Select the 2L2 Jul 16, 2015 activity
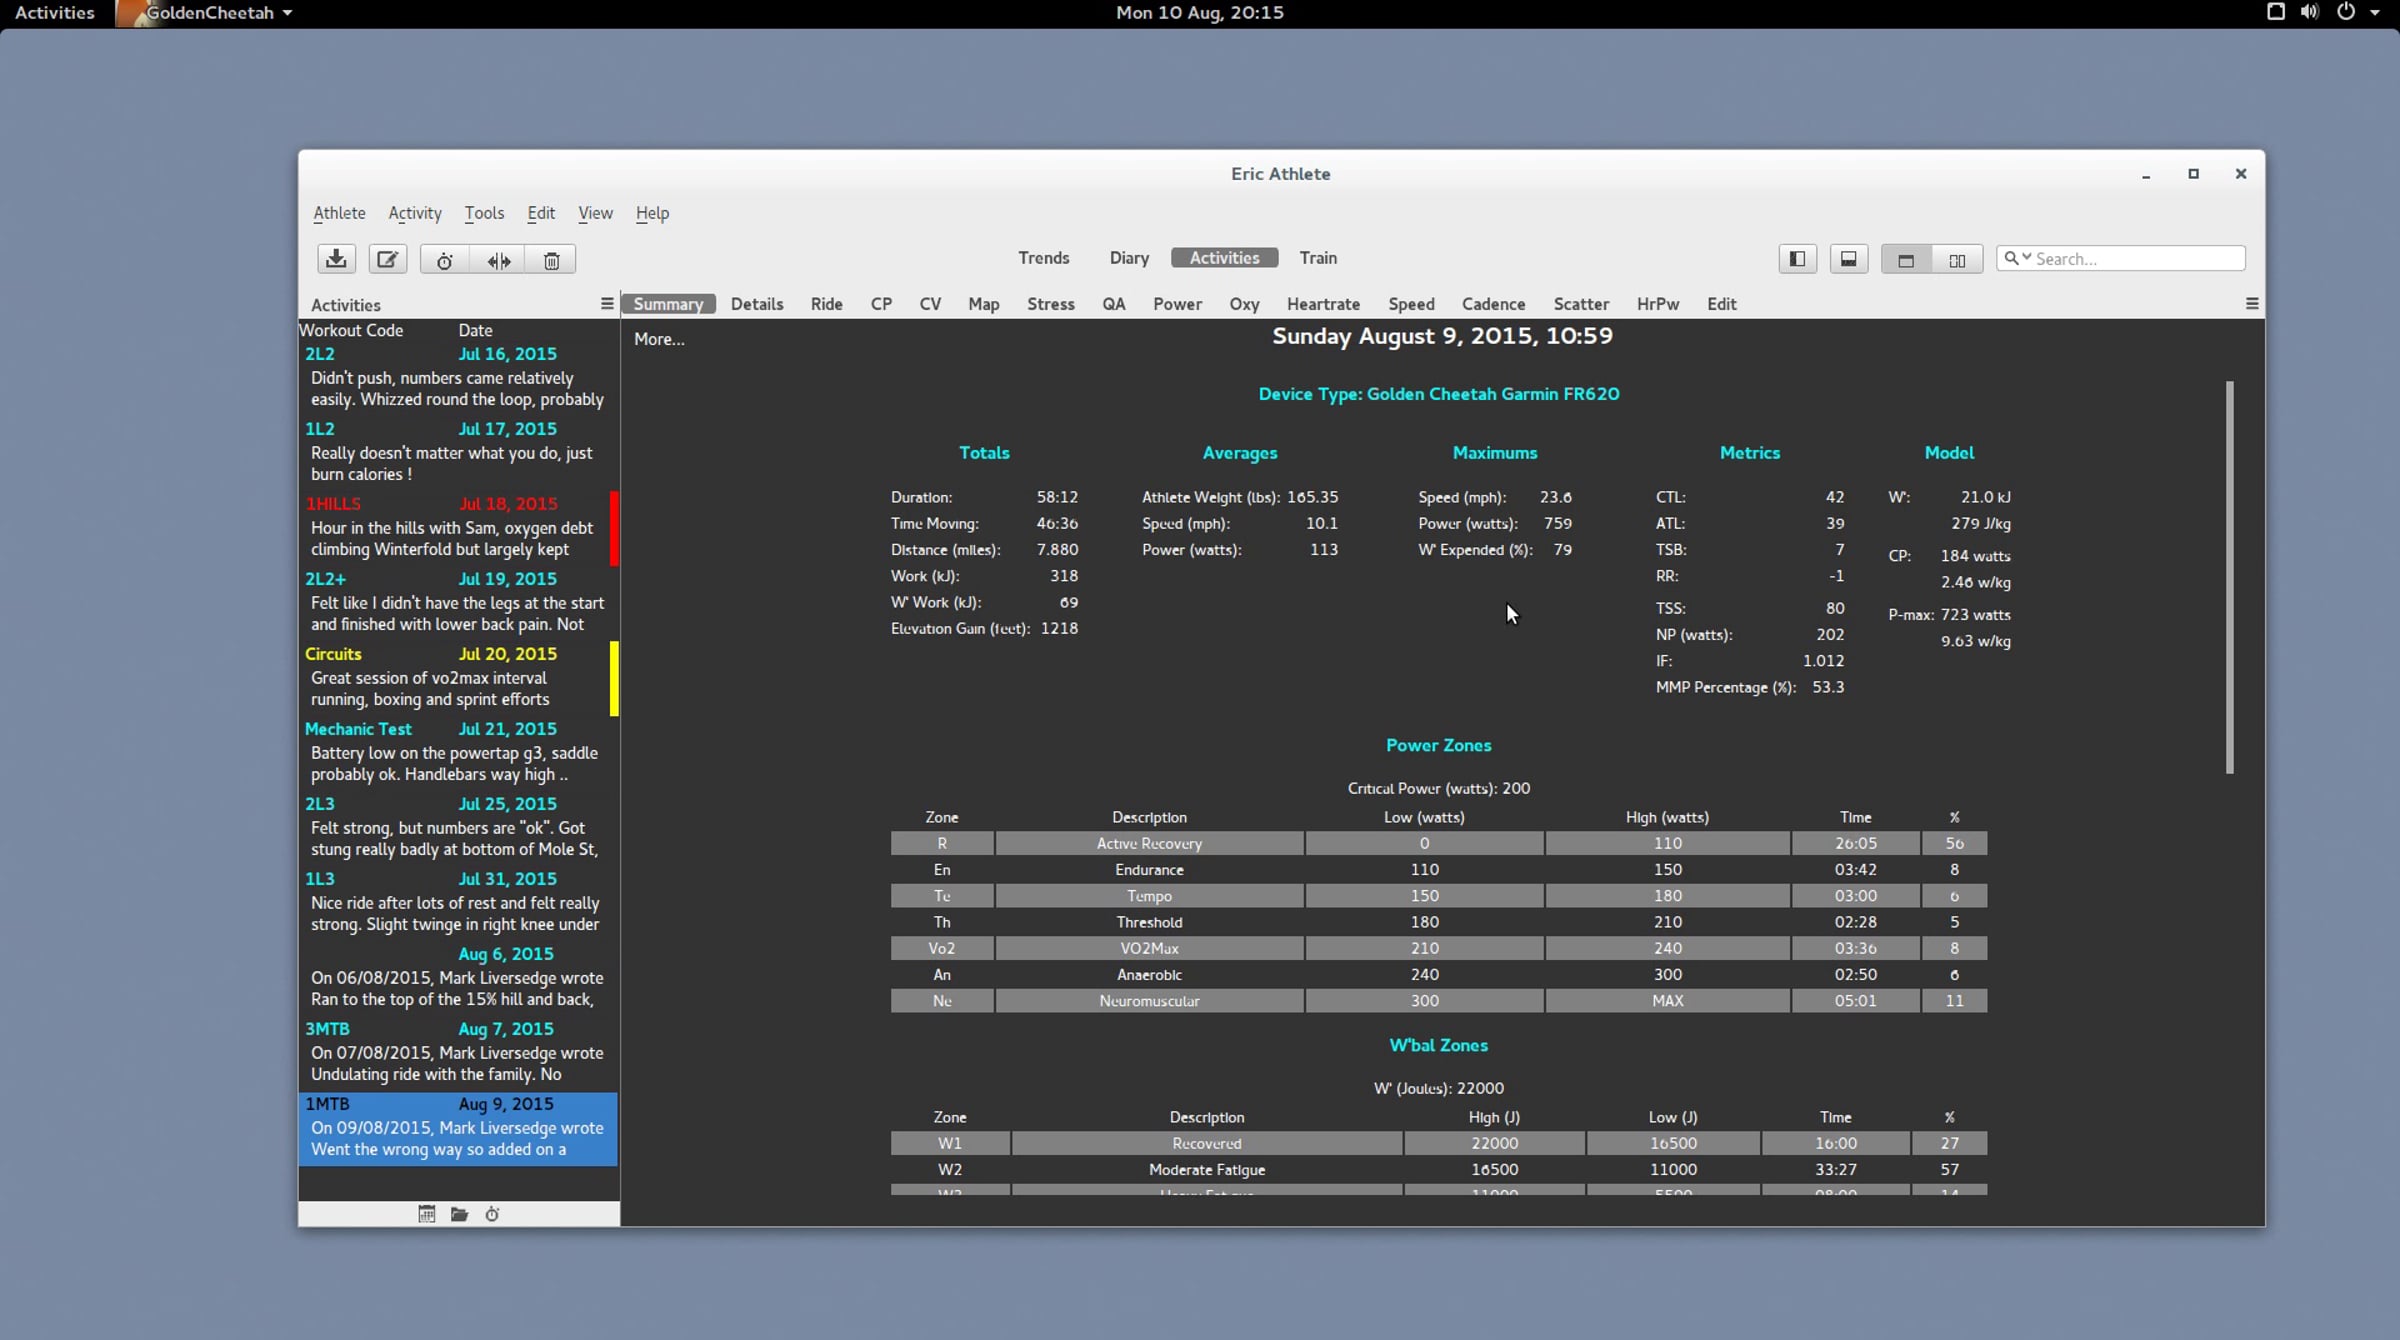 click(x=458, y=377)
